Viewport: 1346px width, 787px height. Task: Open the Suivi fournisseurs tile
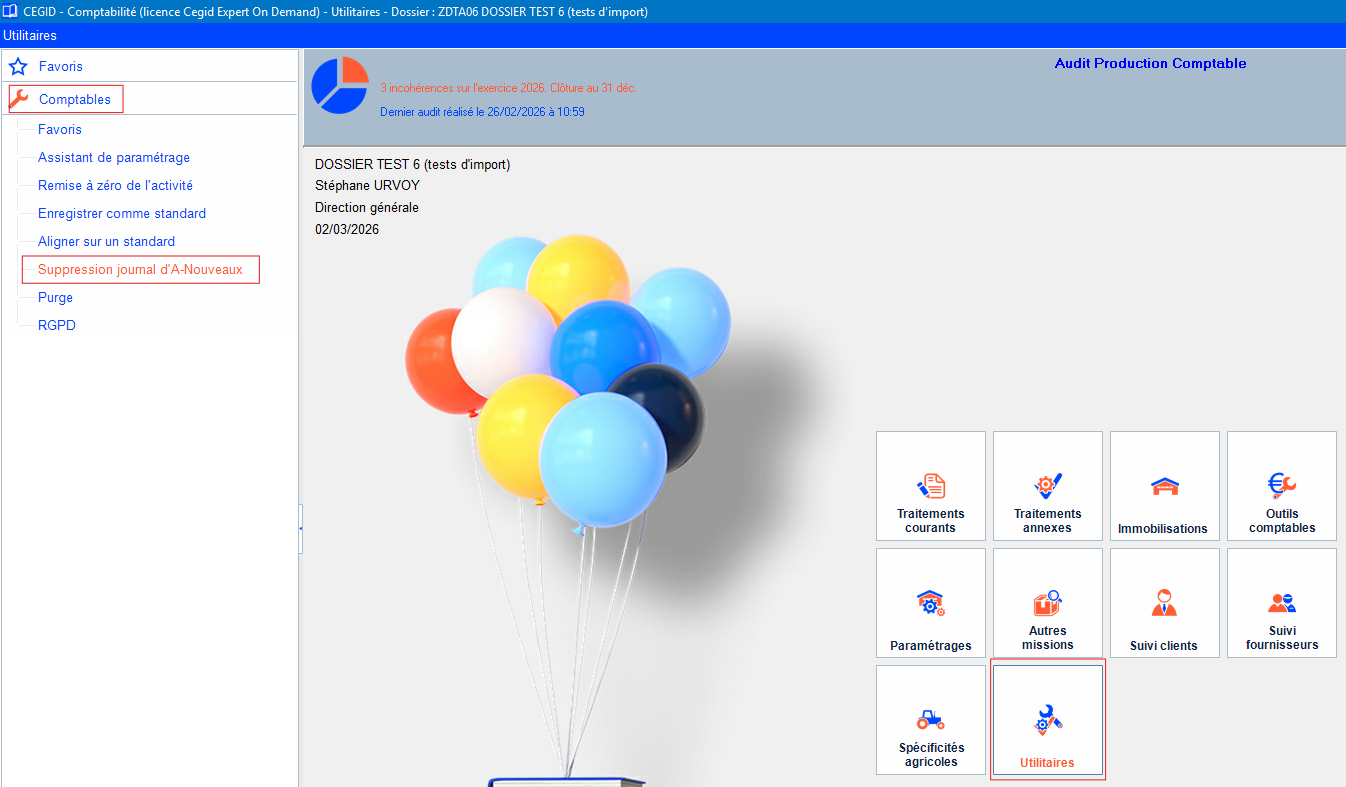(1281, 603)
